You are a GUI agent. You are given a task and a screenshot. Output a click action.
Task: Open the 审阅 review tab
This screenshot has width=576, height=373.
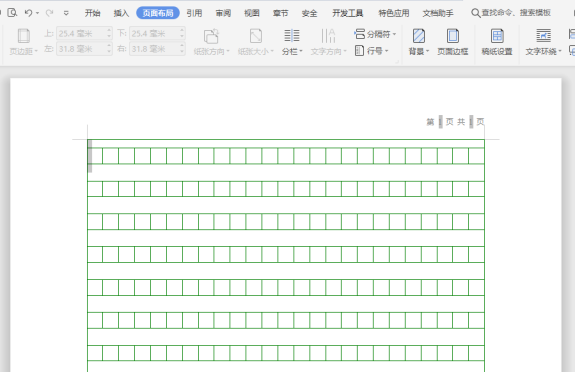(223, 13)
